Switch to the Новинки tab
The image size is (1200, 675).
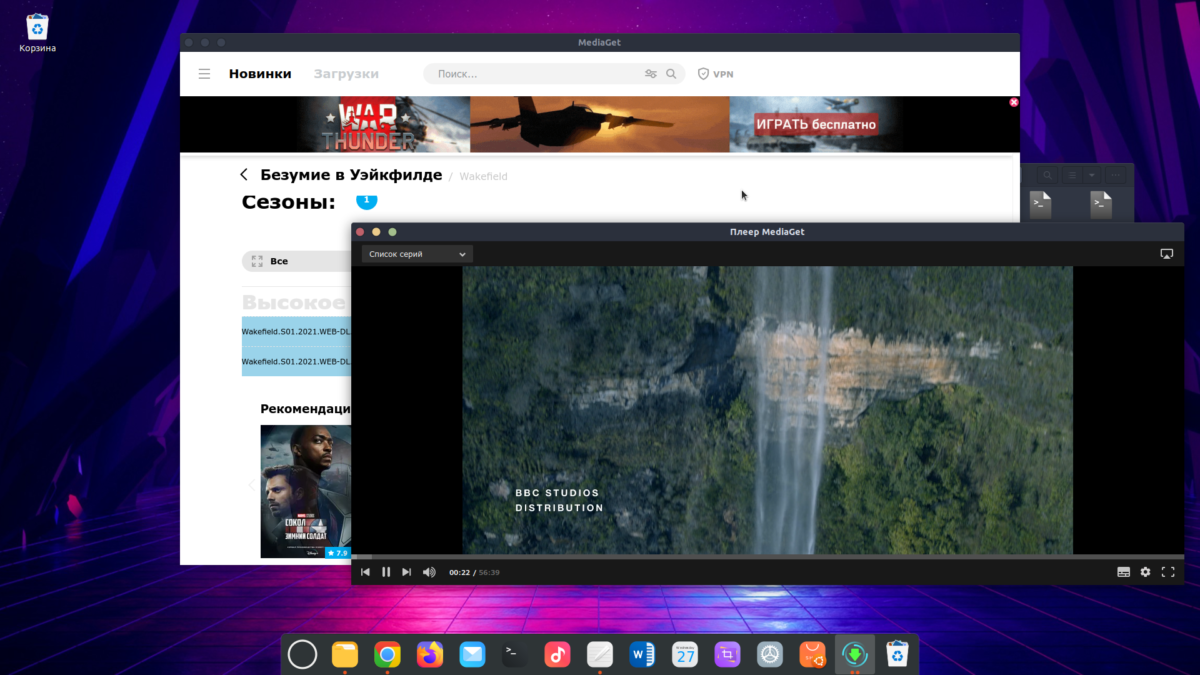(260, 74)
